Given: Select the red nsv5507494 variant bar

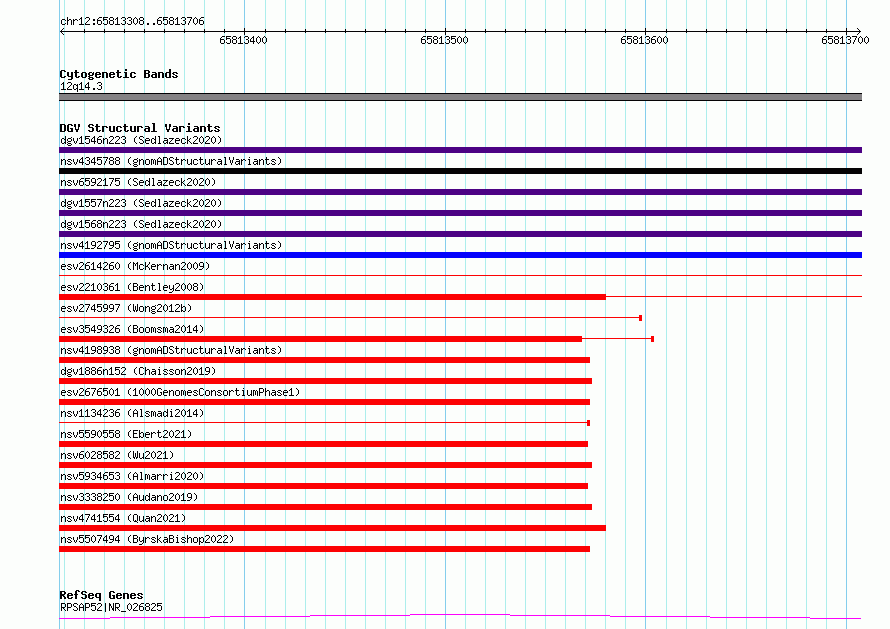Looking at the screenshot, I should [x=325, y=549].
